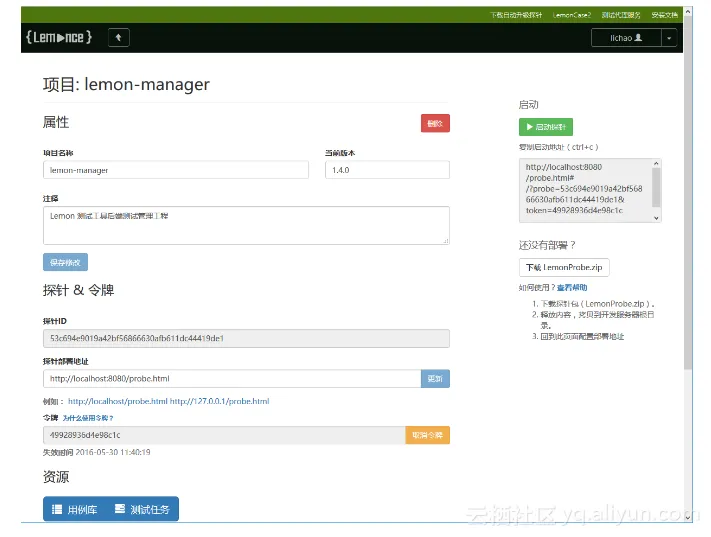
Task: Open 安装文档 in the top menu
Action: click(x=664, y=15)
